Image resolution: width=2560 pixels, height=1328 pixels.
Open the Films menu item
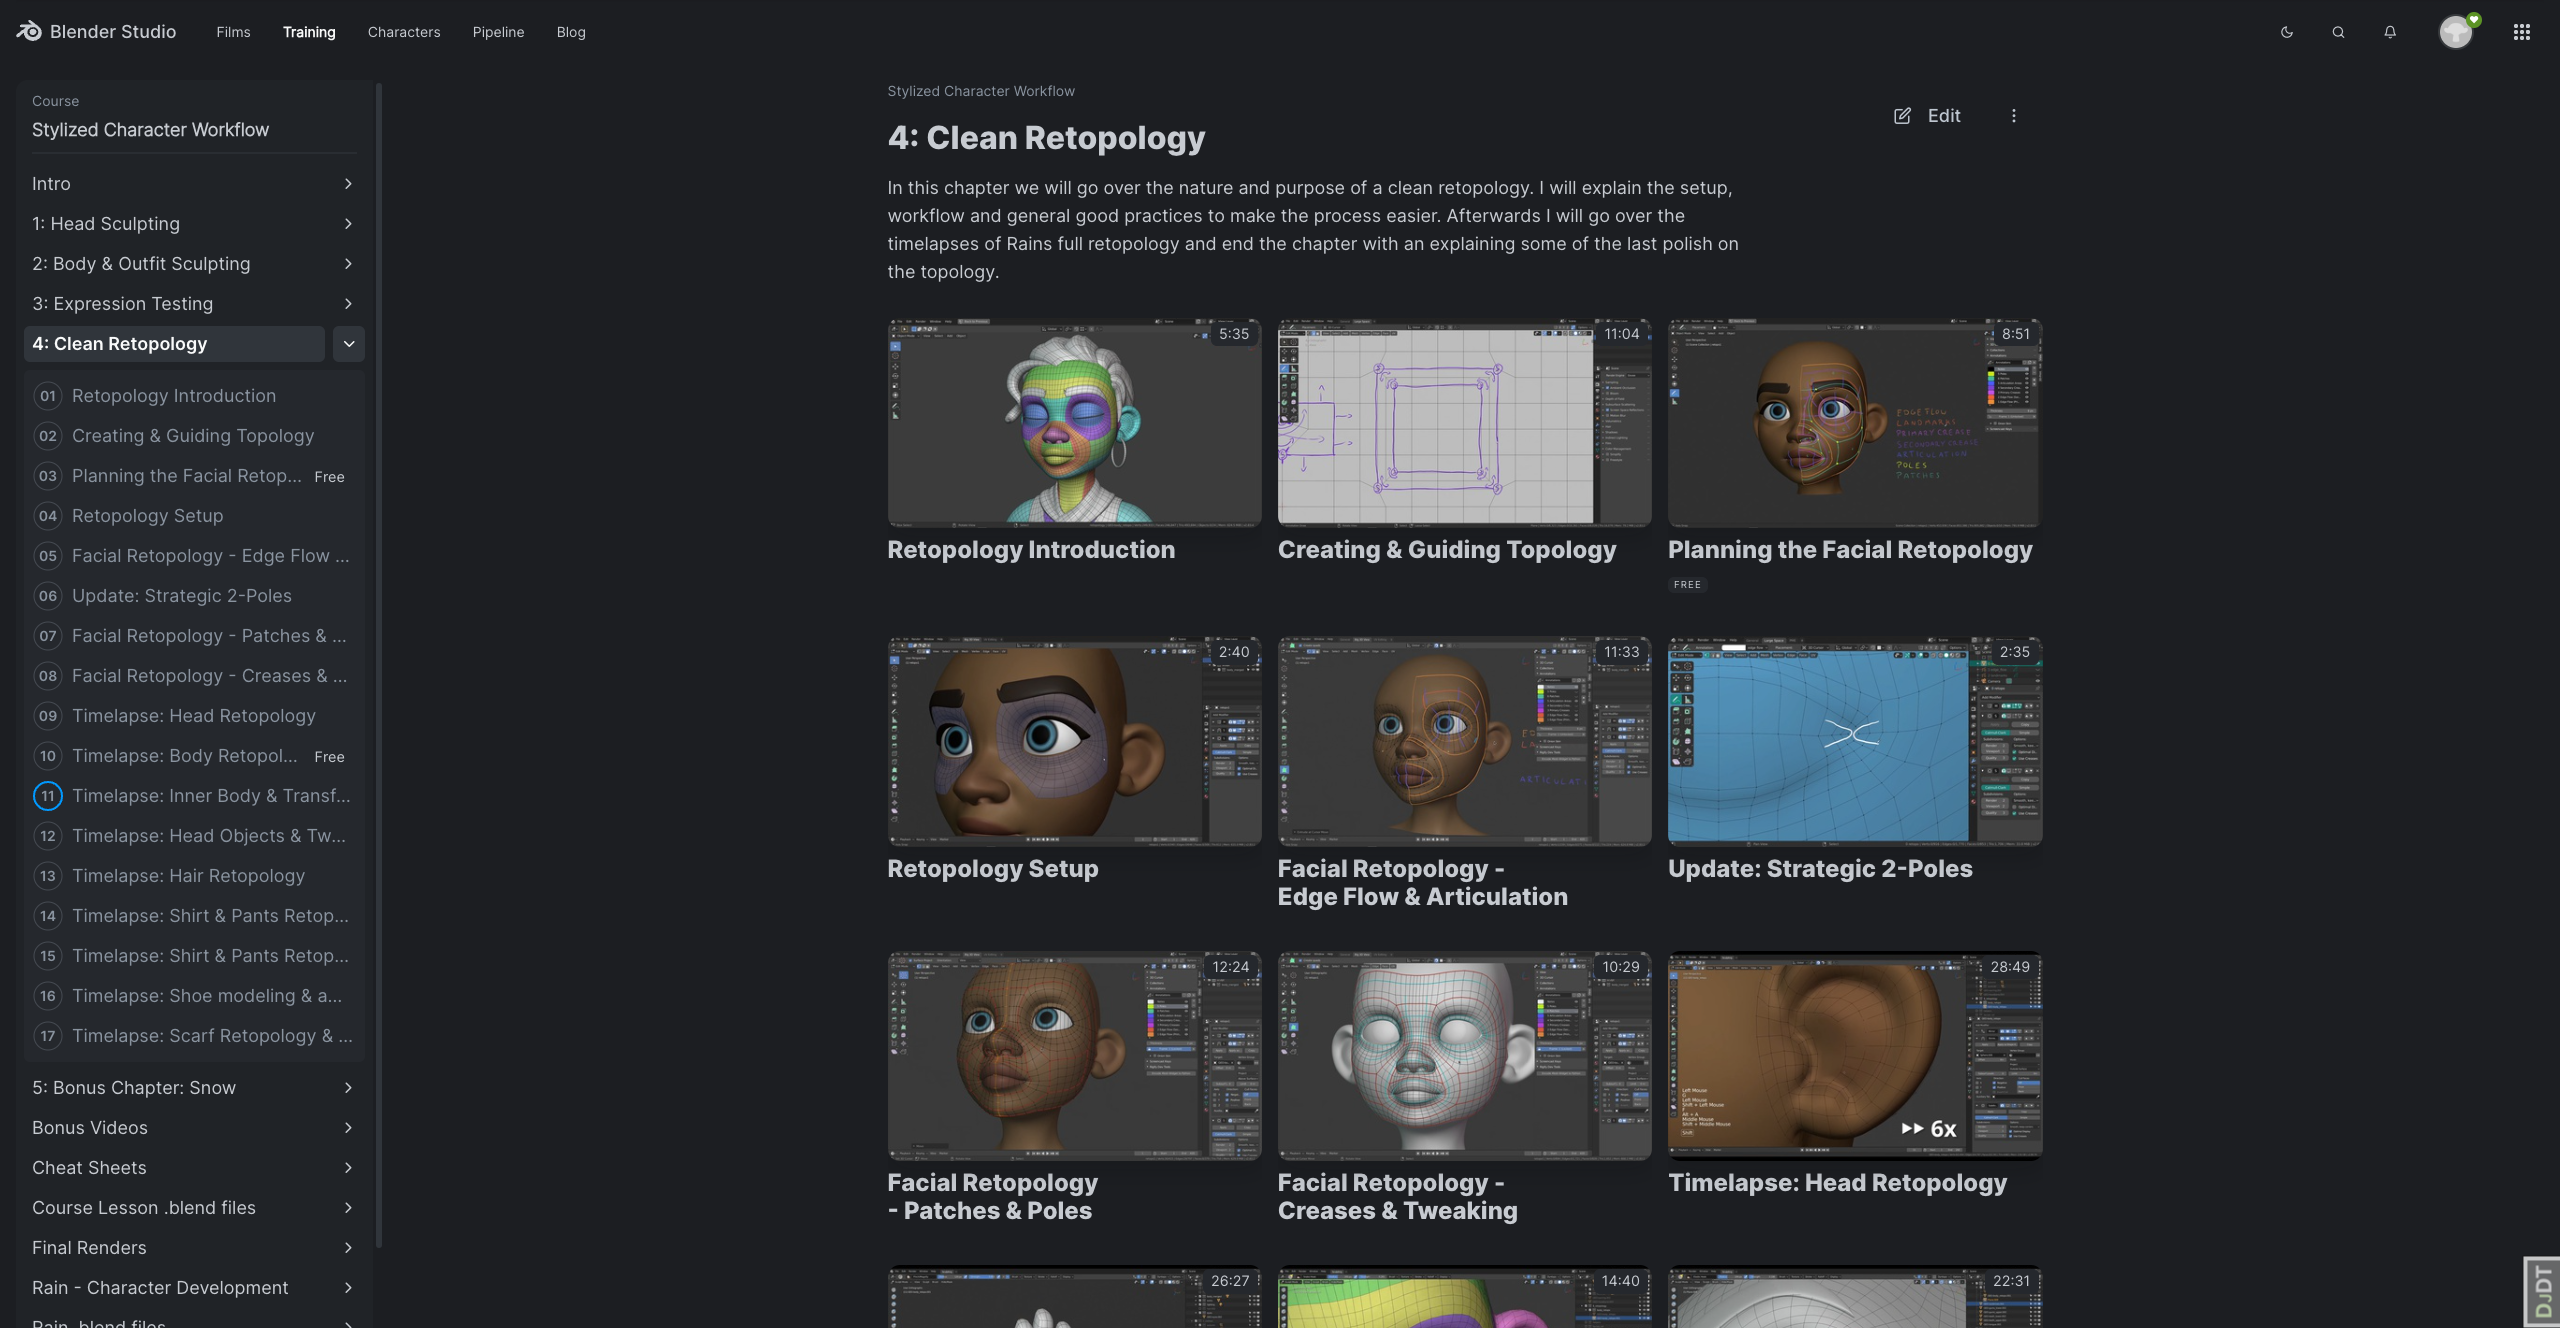click(233, 32)
